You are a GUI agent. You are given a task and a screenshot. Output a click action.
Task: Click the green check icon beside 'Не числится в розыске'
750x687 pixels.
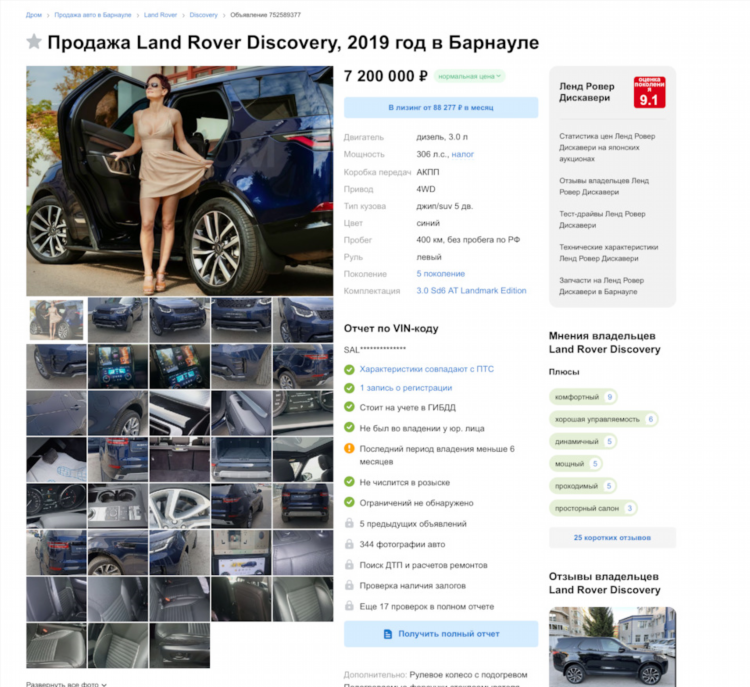tap(349, 482)
